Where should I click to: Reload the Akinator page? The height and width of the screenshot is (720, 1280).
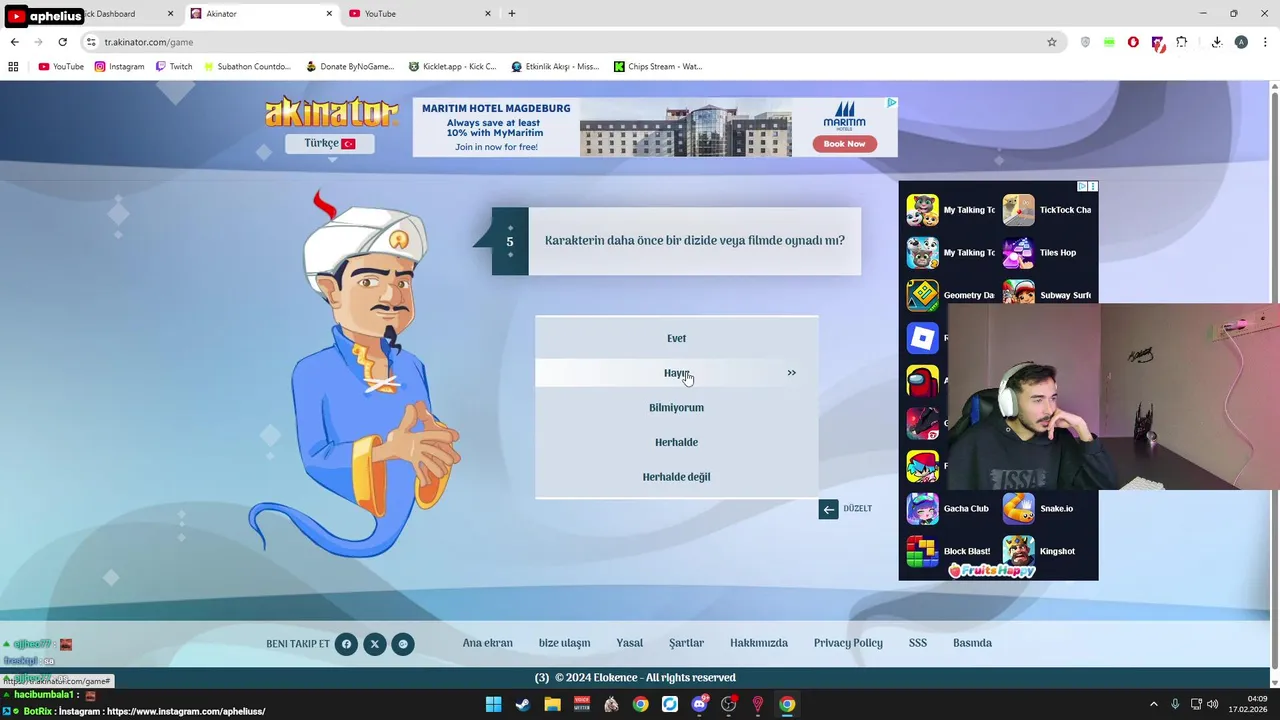[x=62, y=42]
